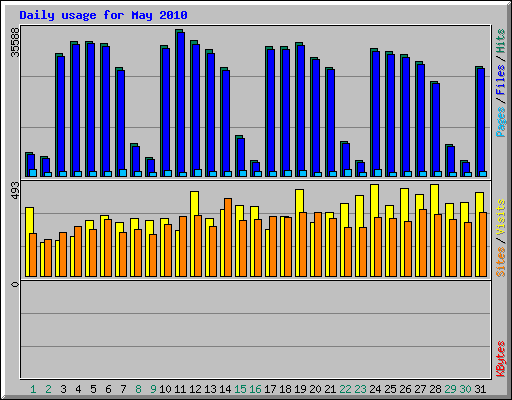The image size is (512, 400).
Task: Click the tallest blue Files bar for day 11
Action: [181, 103]
